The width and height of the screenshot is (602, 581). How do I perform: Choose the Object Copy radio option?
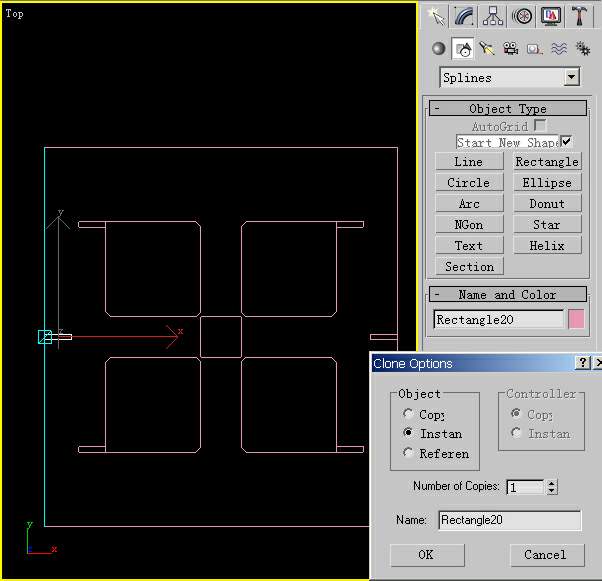click(x=408, y=414)
